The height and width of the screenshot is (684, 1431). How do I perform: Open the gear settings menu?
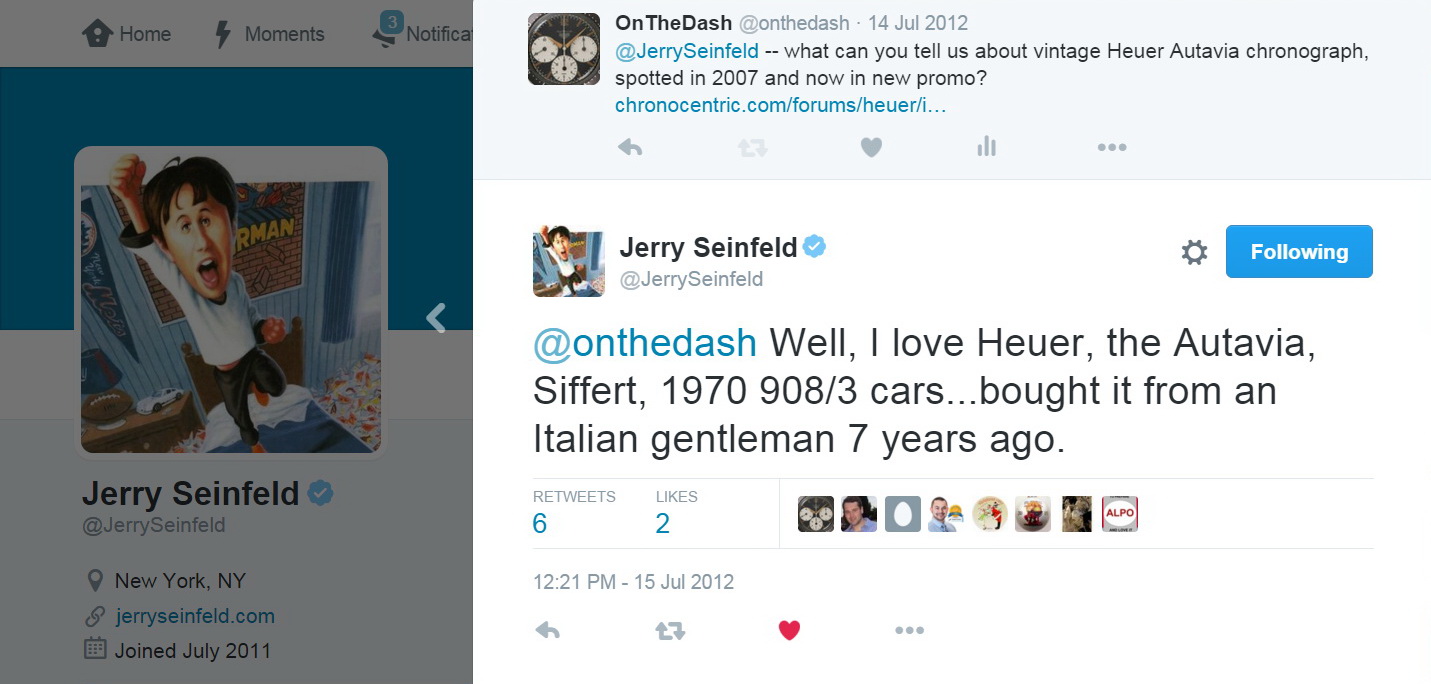[x=1194, y=252]
